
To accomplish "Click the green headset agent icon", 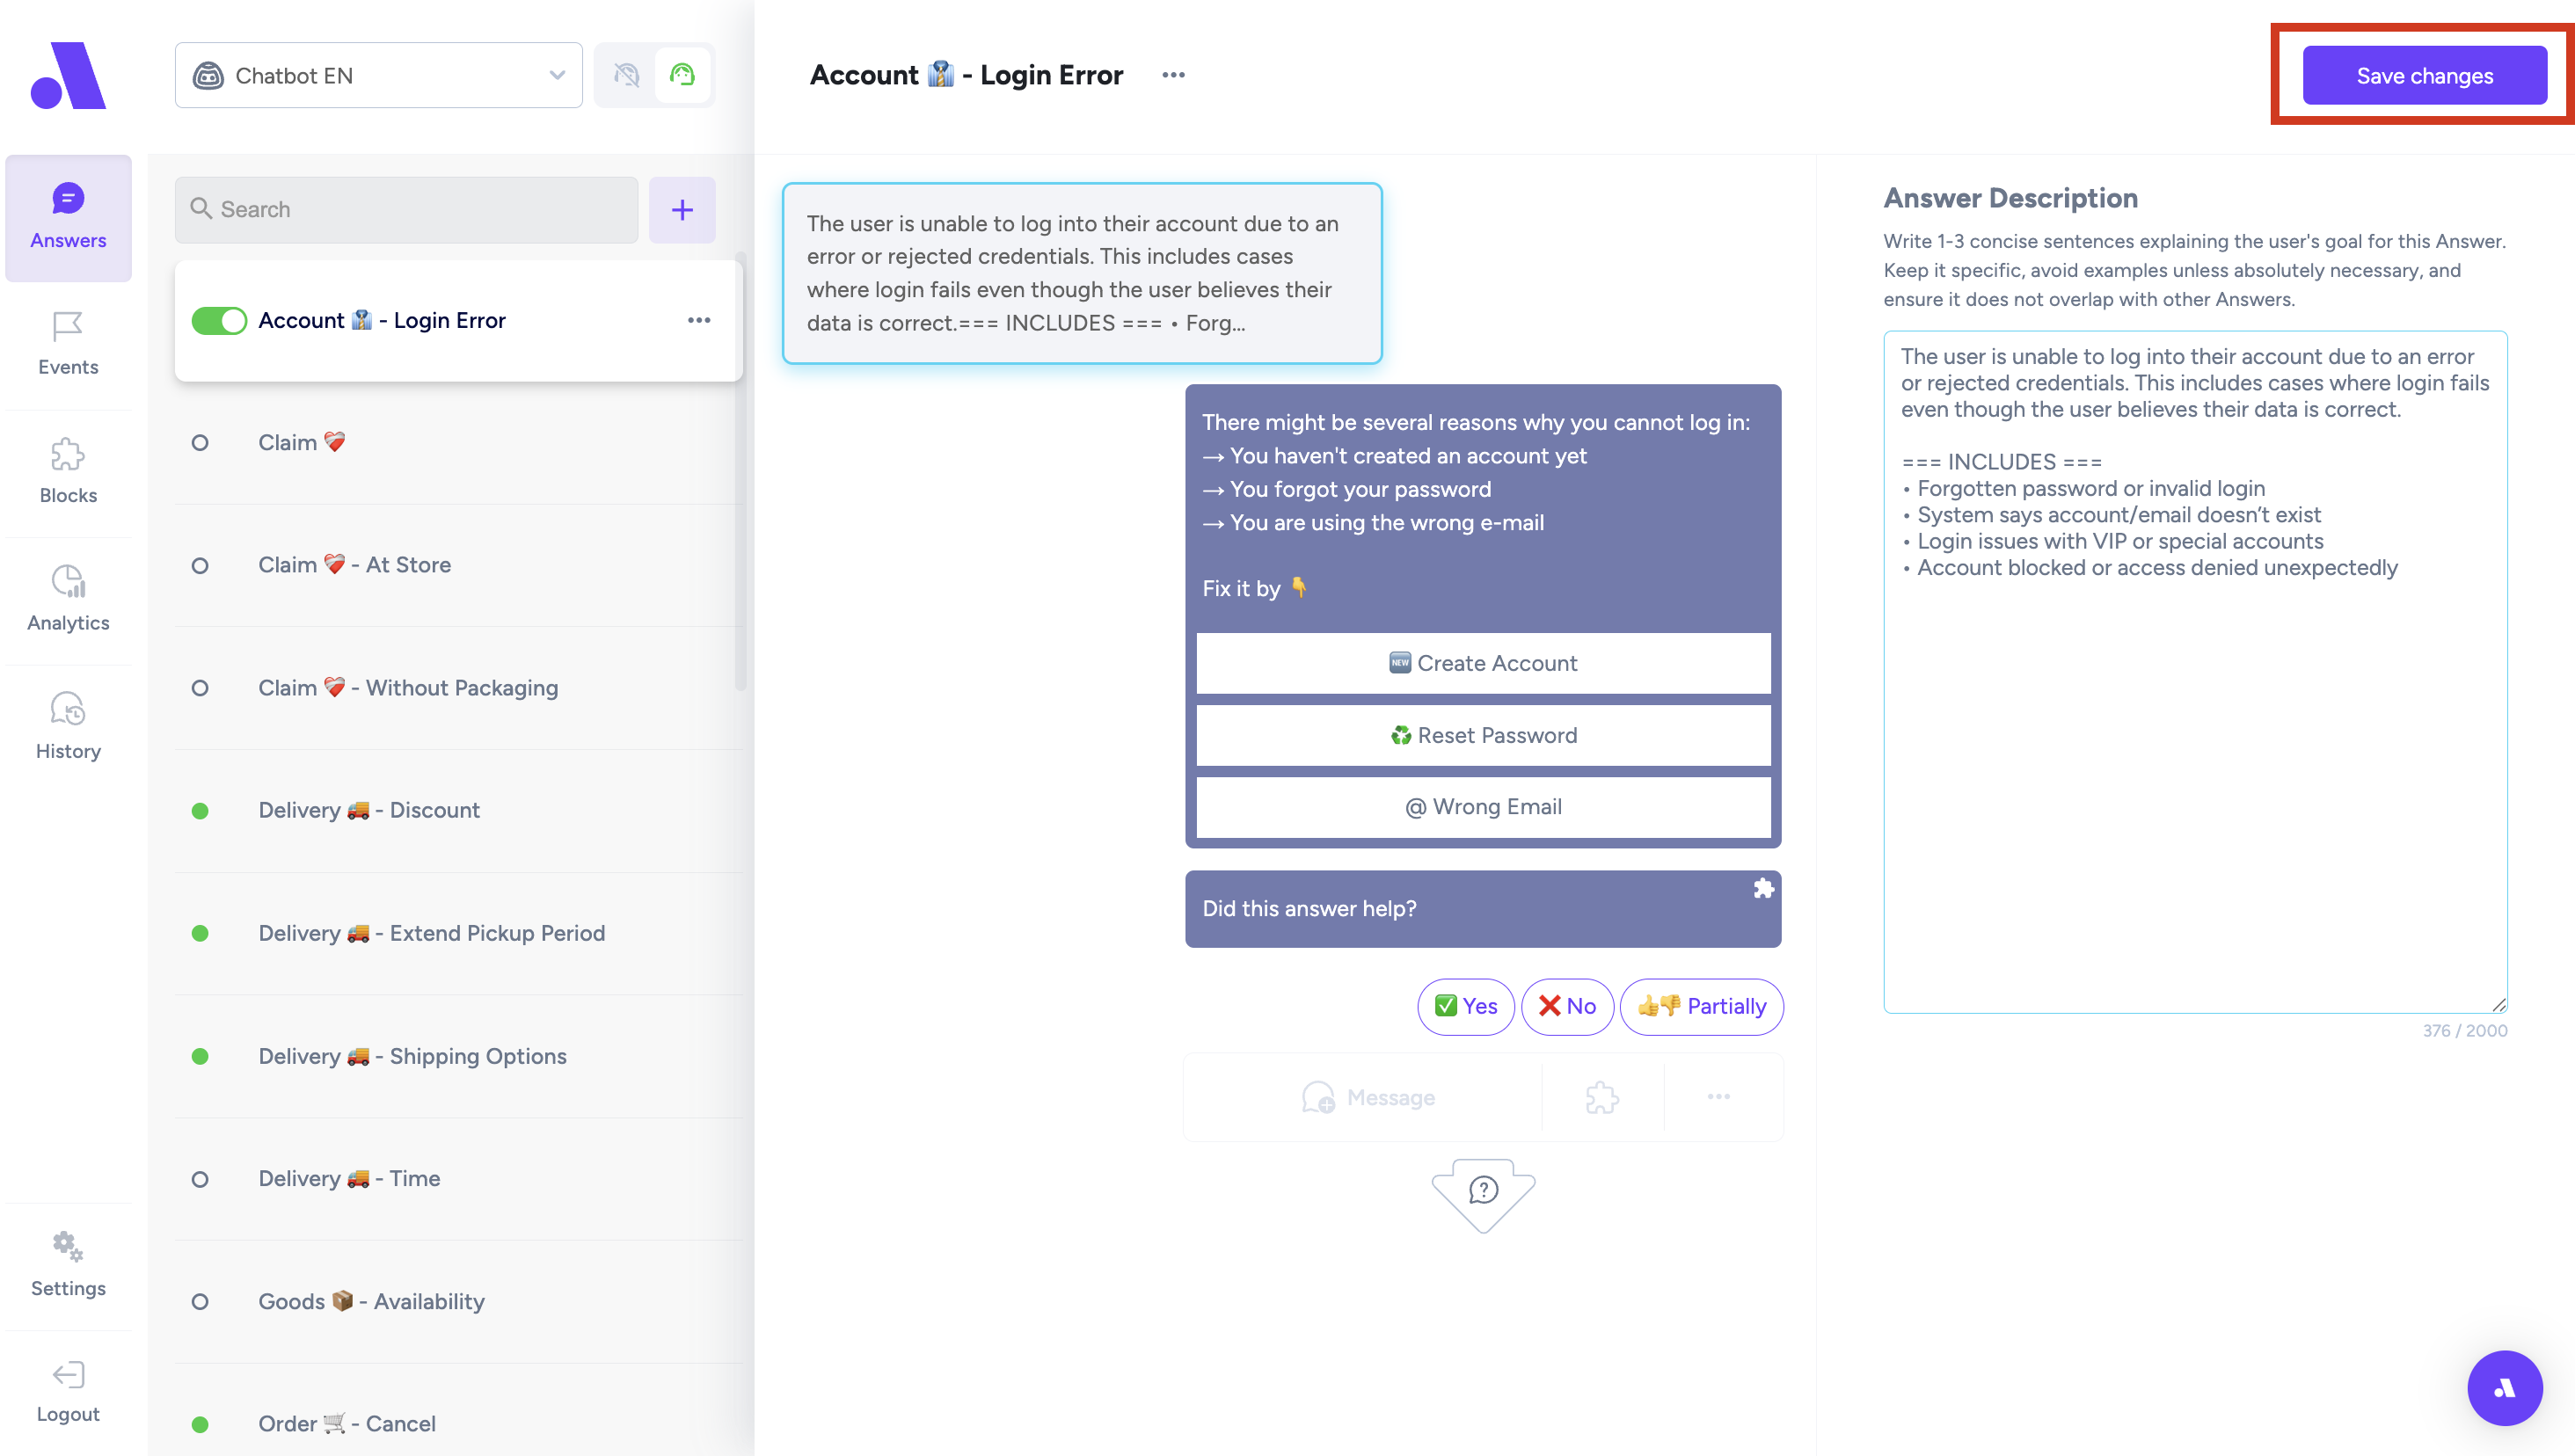I will (682, 75).
